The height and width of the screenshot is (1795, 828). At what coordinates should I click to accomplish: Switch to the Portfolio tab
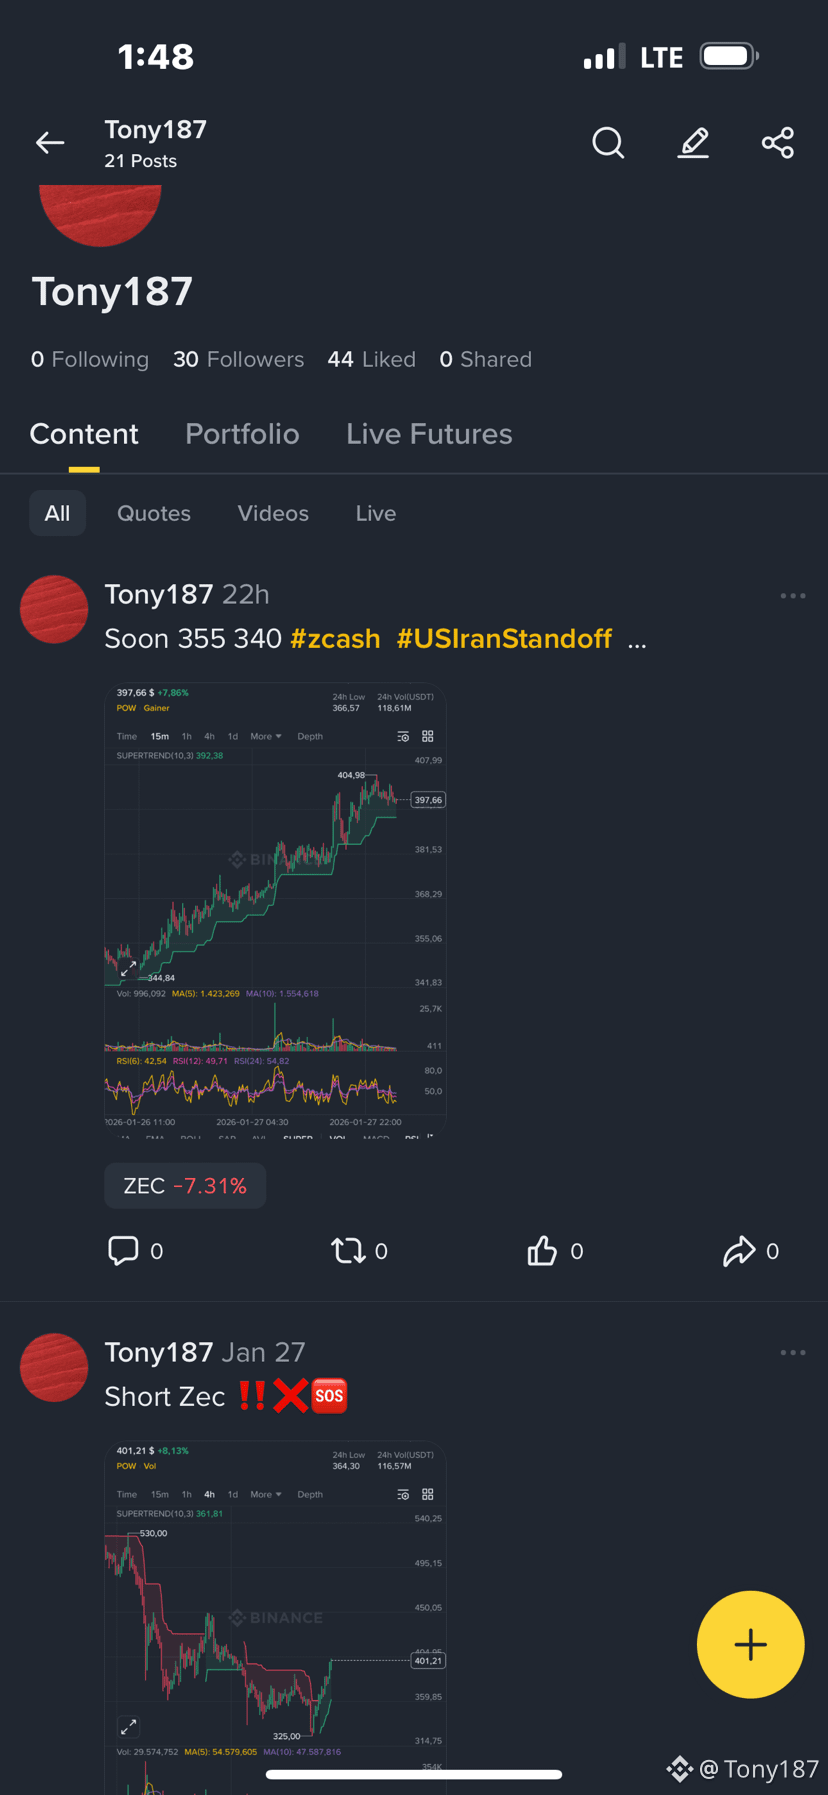(x=242, y=434)
